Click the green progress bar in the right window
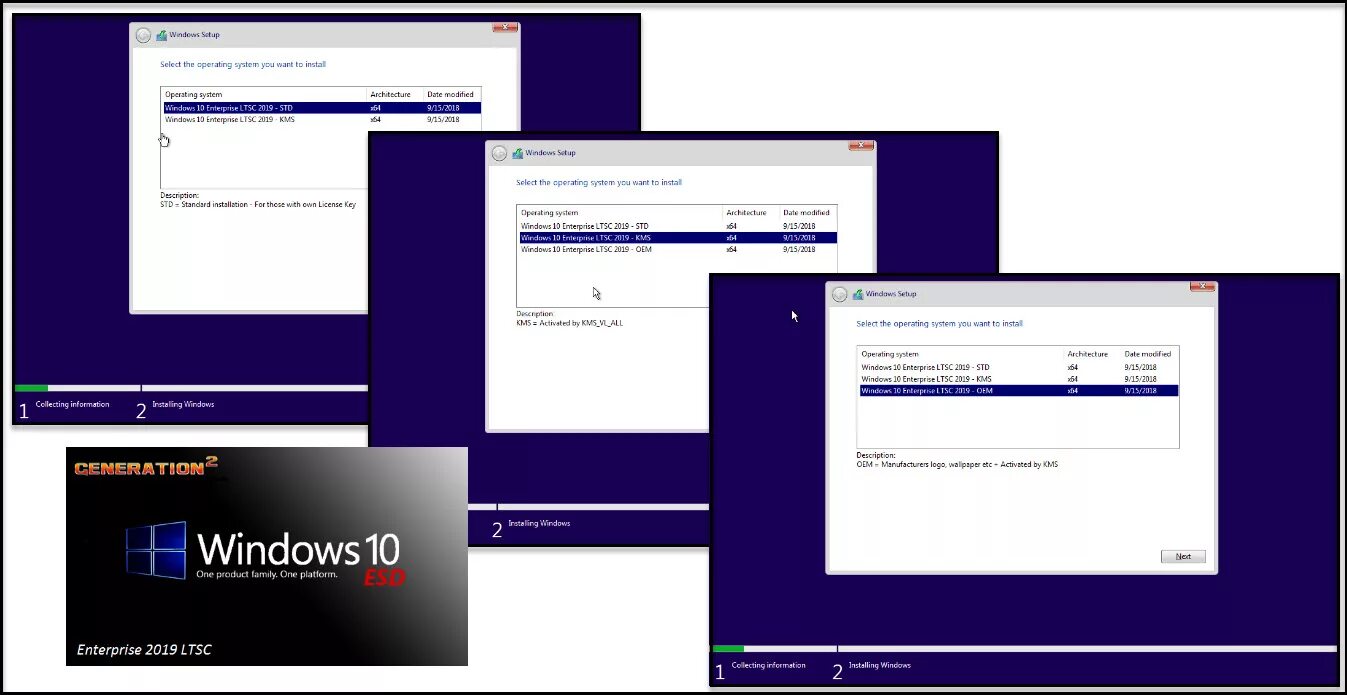Screen dimensions: 1347x695 click(x=728, y=649)
